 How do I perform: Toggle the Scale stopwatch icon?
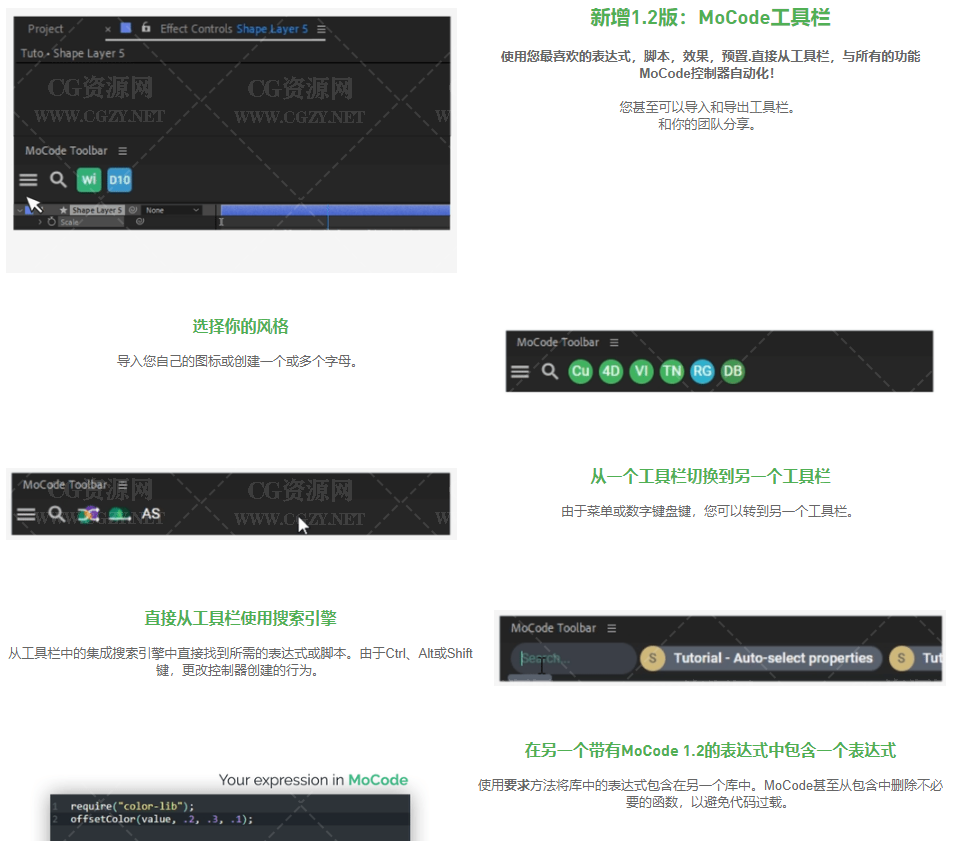52,221
